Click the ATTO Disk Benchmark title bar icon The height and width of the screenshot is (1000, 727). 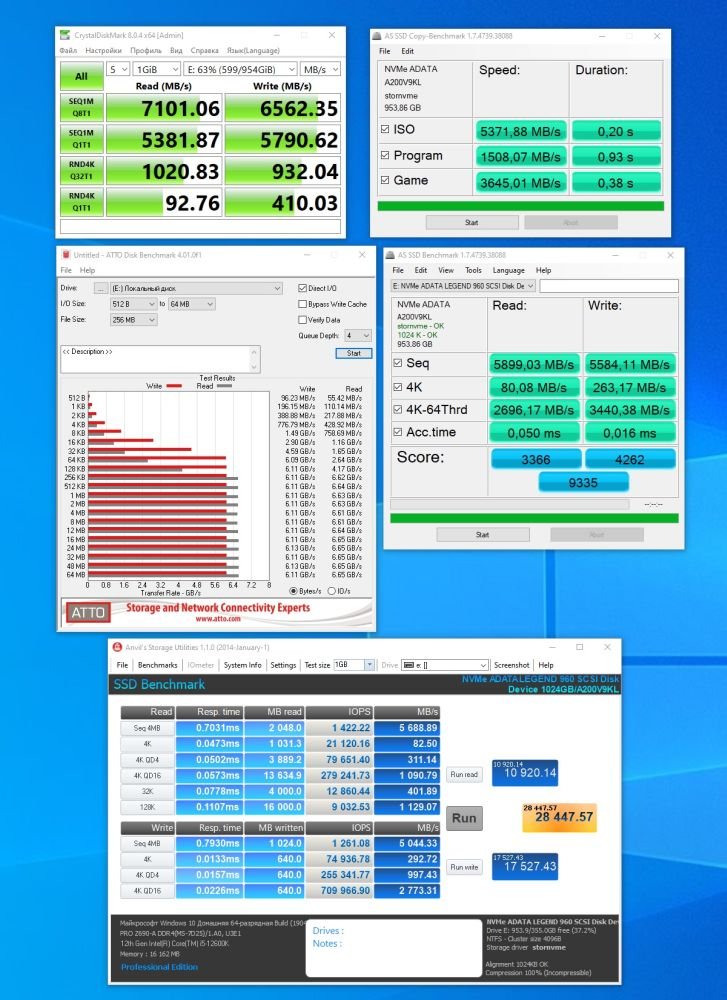pyautogui.click(x=66, y=255)
